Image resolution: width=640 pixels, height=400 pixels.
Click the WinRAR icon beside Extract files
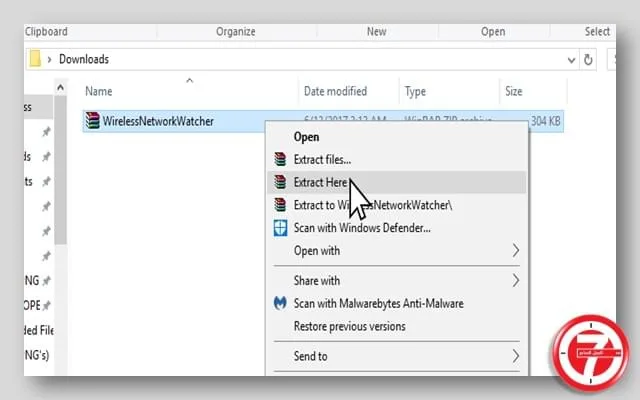click(280, 159)
